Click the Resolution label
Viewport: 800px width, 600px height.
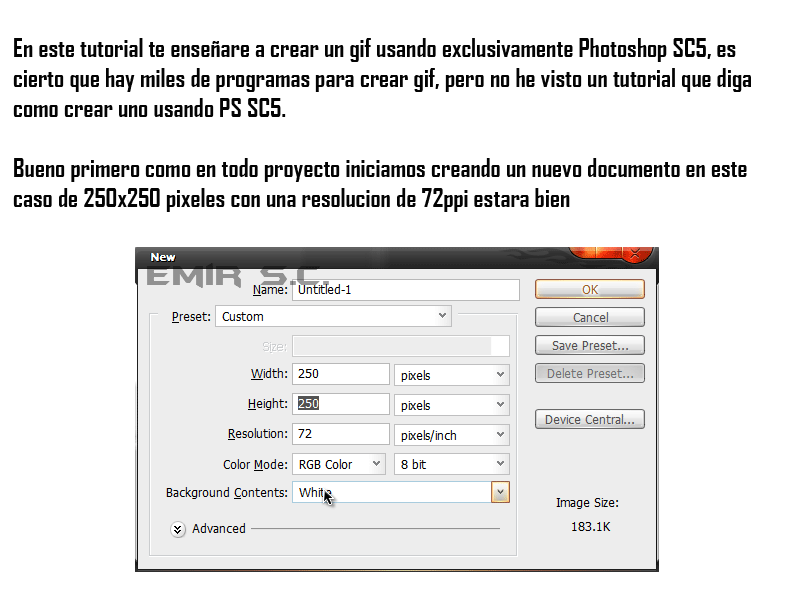[x=258, y=434]
